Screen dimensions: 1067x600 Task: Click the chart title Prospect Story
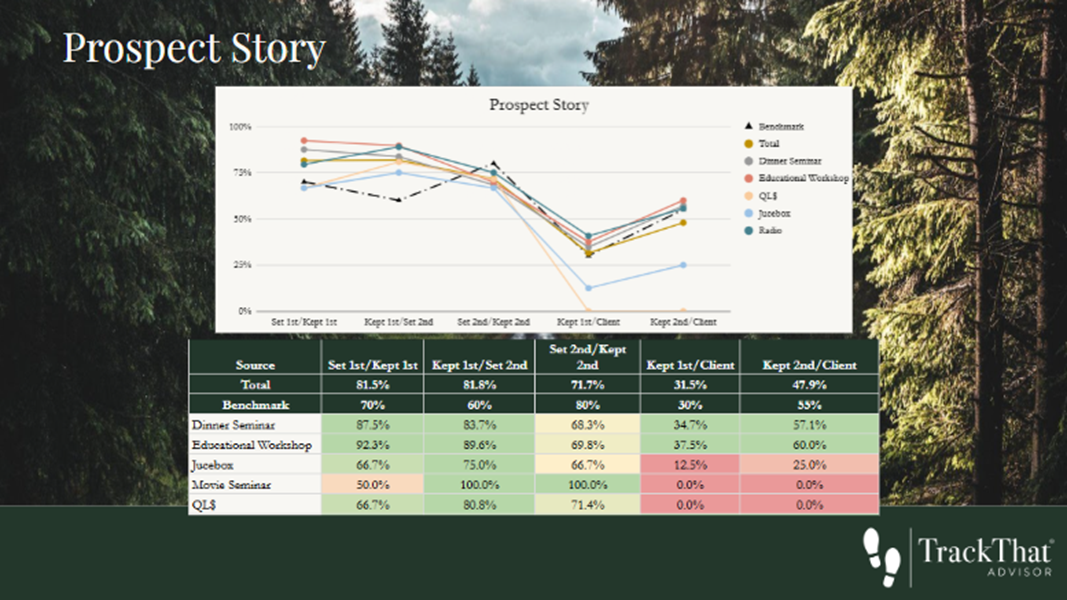(538, 104)
